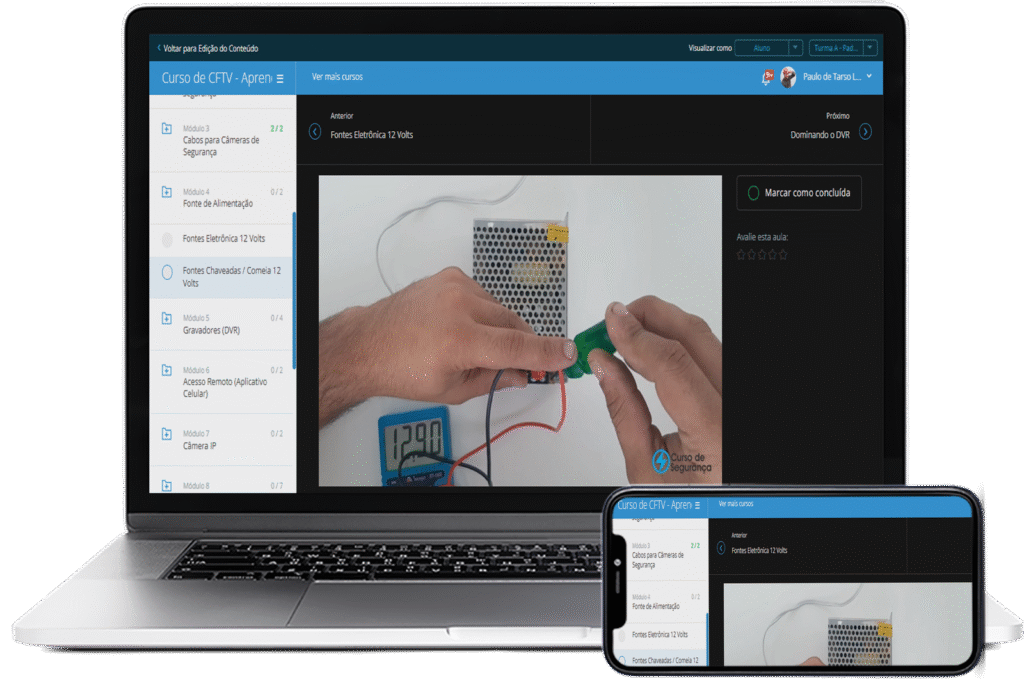
Task: Open the Turma A - Fad... dropdown
Action: click(843, 48)
